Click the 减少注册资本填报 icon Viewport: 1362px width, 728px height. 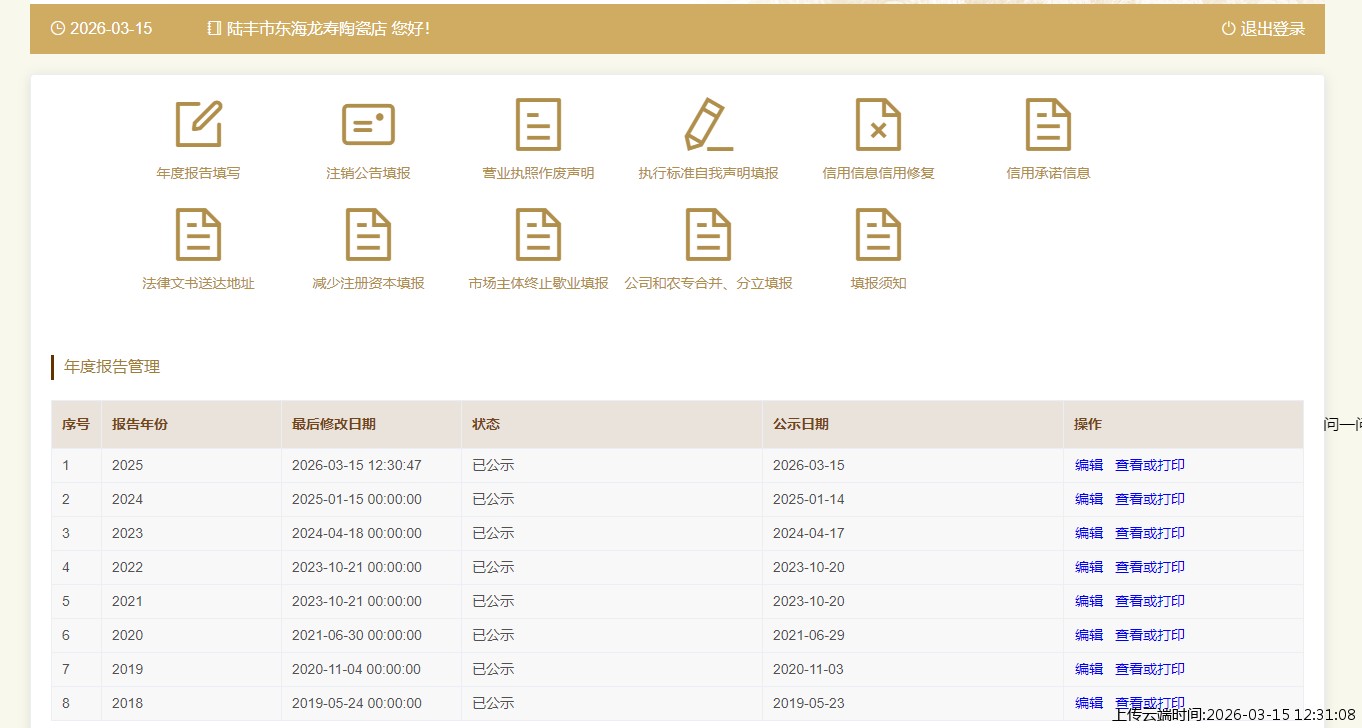point(368,235)
